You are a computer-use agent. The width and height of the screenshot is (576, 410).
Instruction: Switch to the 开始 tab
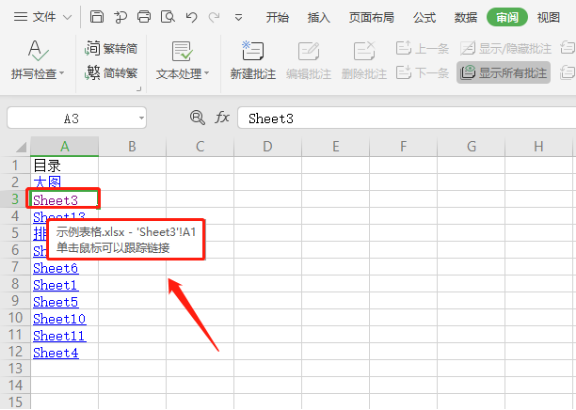pyautogui.click(x=277, y=17)
